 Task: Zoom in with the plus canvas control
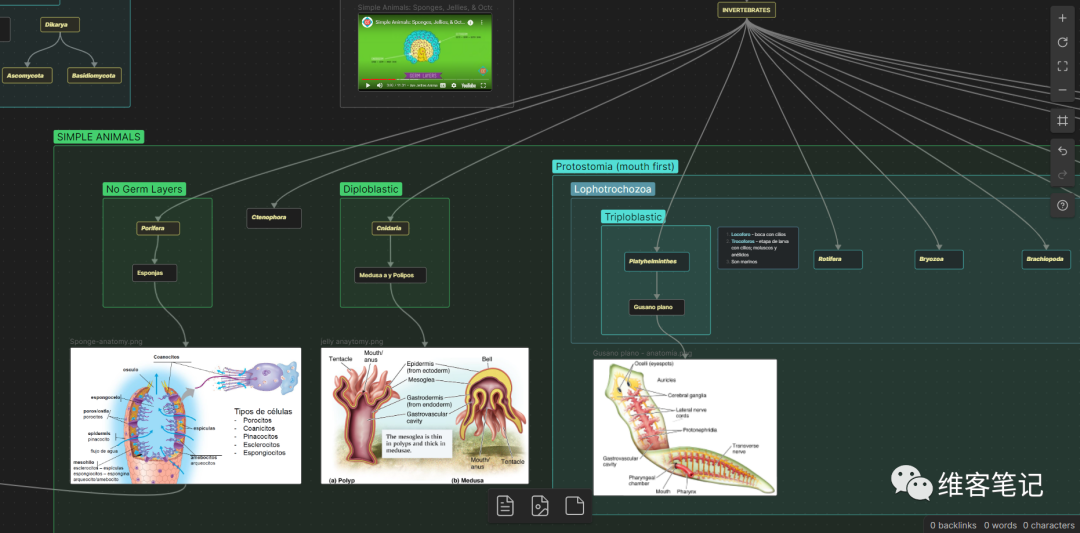pos(1062,19)
